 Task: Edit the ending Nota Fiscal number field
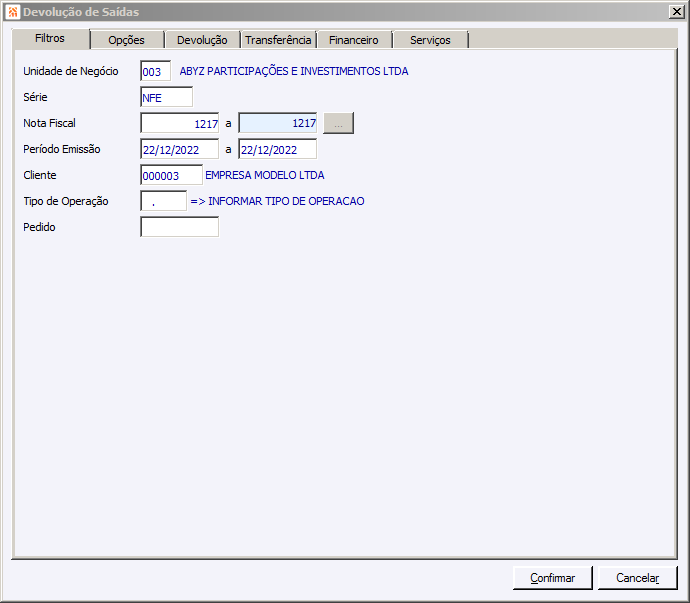[x=278, y=123]
